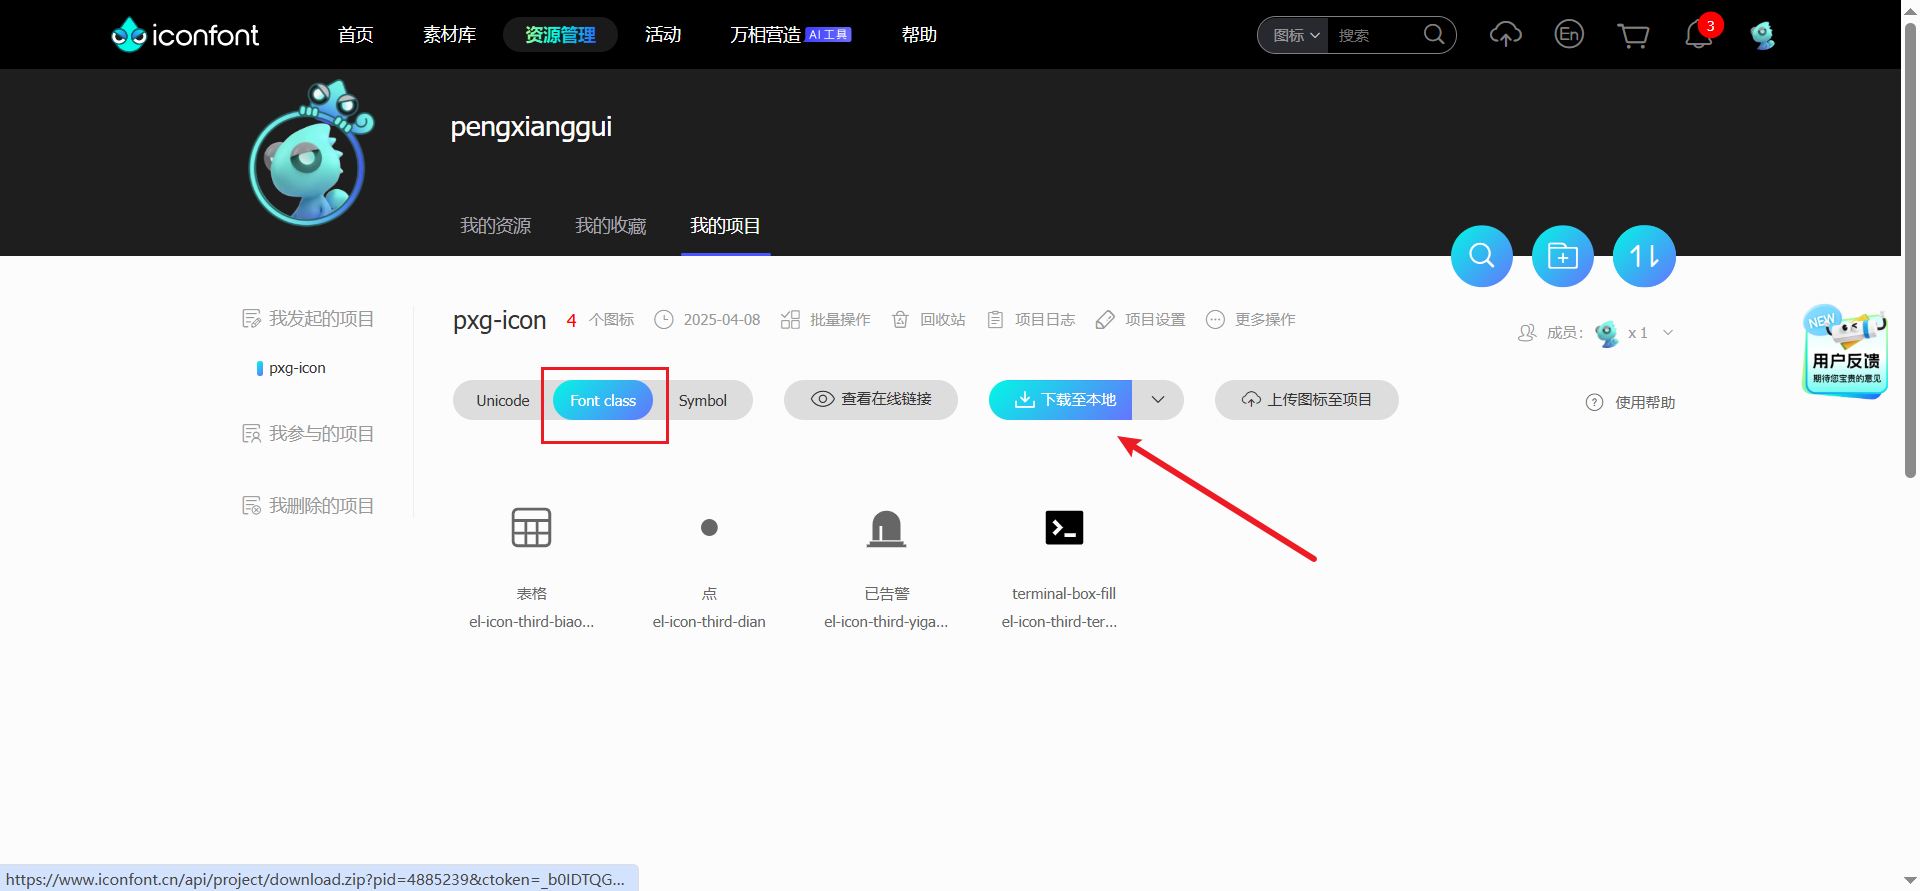Open the user avatar menu in header

[x=1762, y=35]
